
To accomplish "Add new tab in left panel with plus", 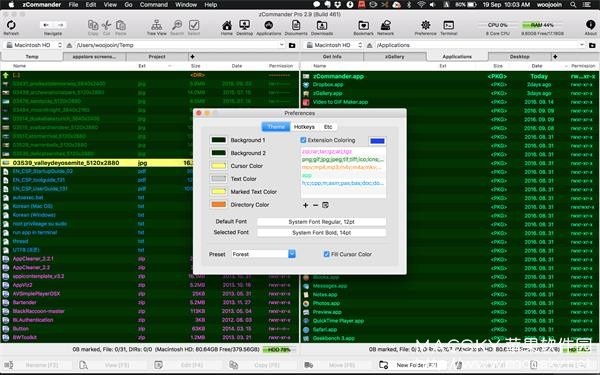I will point(192,57).
